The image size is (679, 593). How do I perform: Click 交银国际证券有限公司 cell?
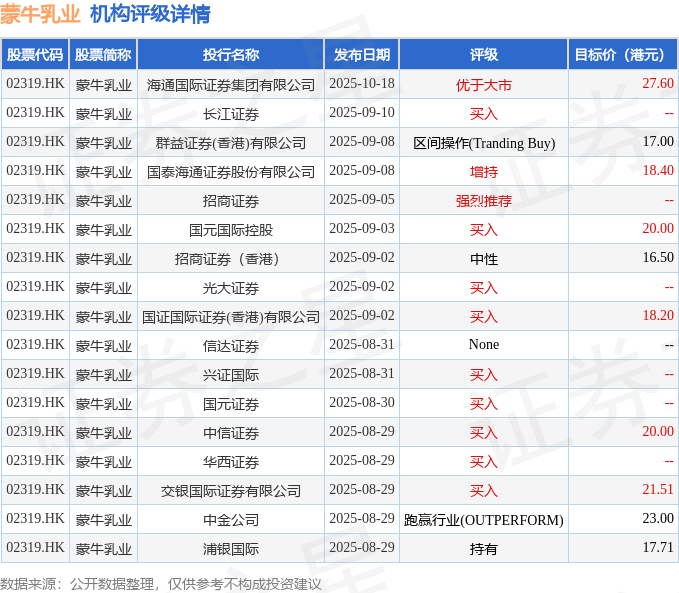point(231,491)
